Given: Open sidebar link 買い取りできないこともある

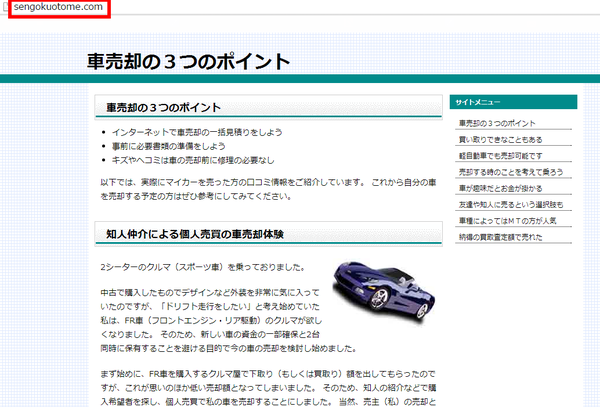Looking at the screenshot, I should click(x=501, y=140).
